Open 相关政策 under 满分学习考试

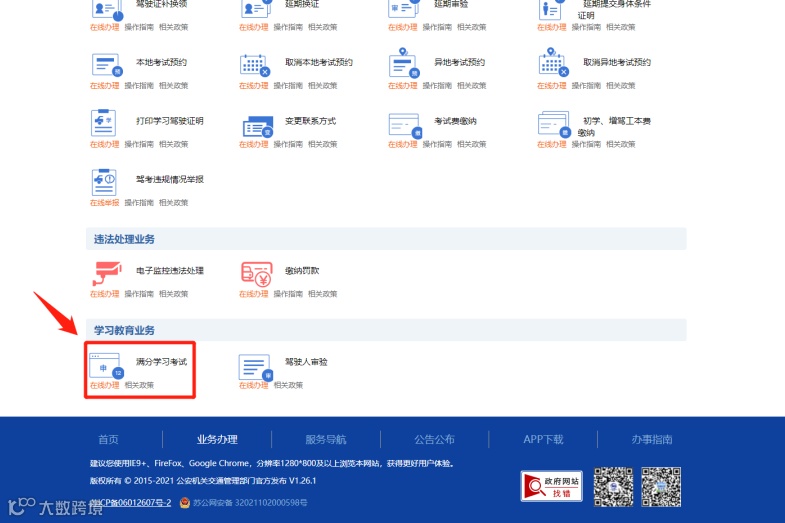(139, 385)
